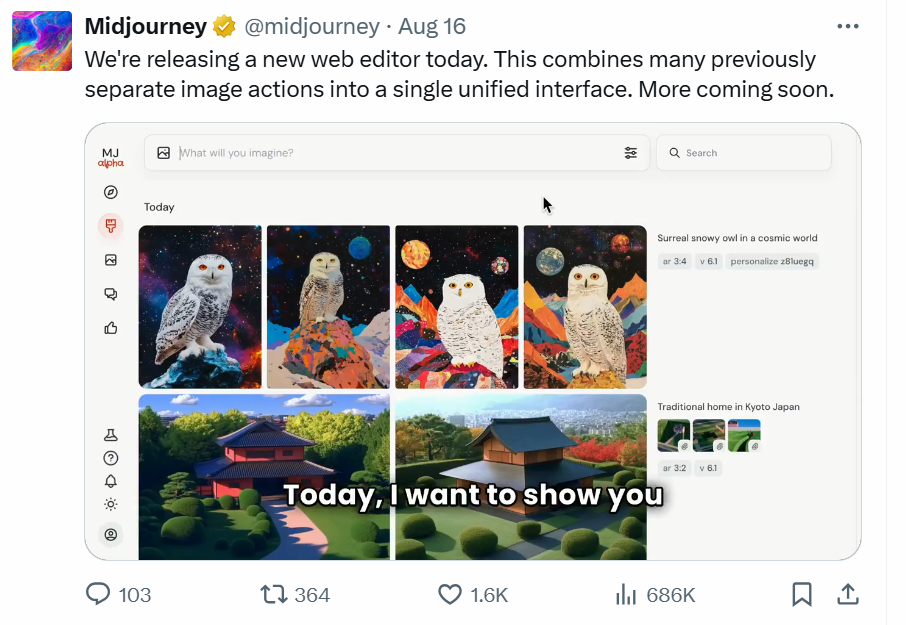Select the Create paintbrush icon in sidebar
906x625 pixels.
tap(111, 226)
